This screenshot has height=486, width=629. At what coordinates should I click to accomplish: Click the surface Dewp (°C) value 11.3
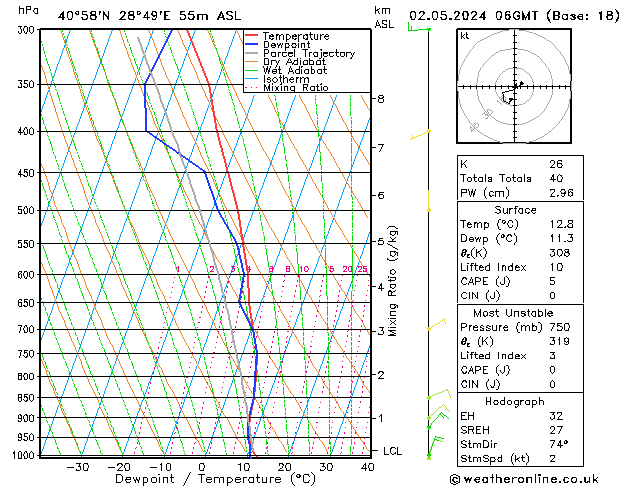tap(561, 239)
